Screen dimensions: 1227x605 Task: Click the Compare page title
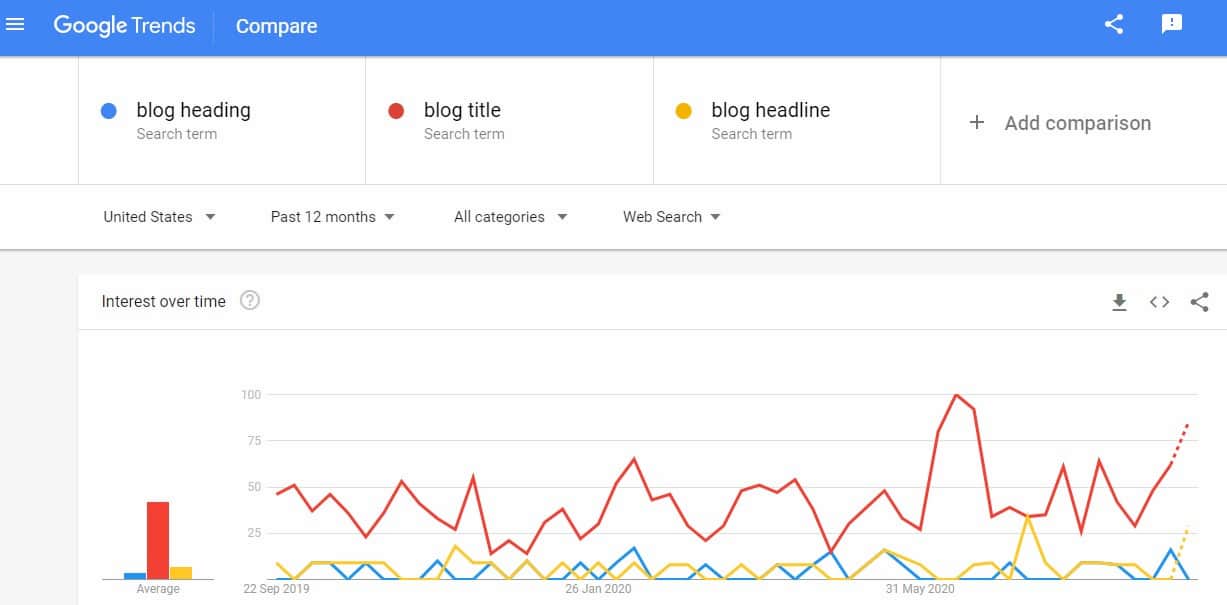[x=276, y=27]
